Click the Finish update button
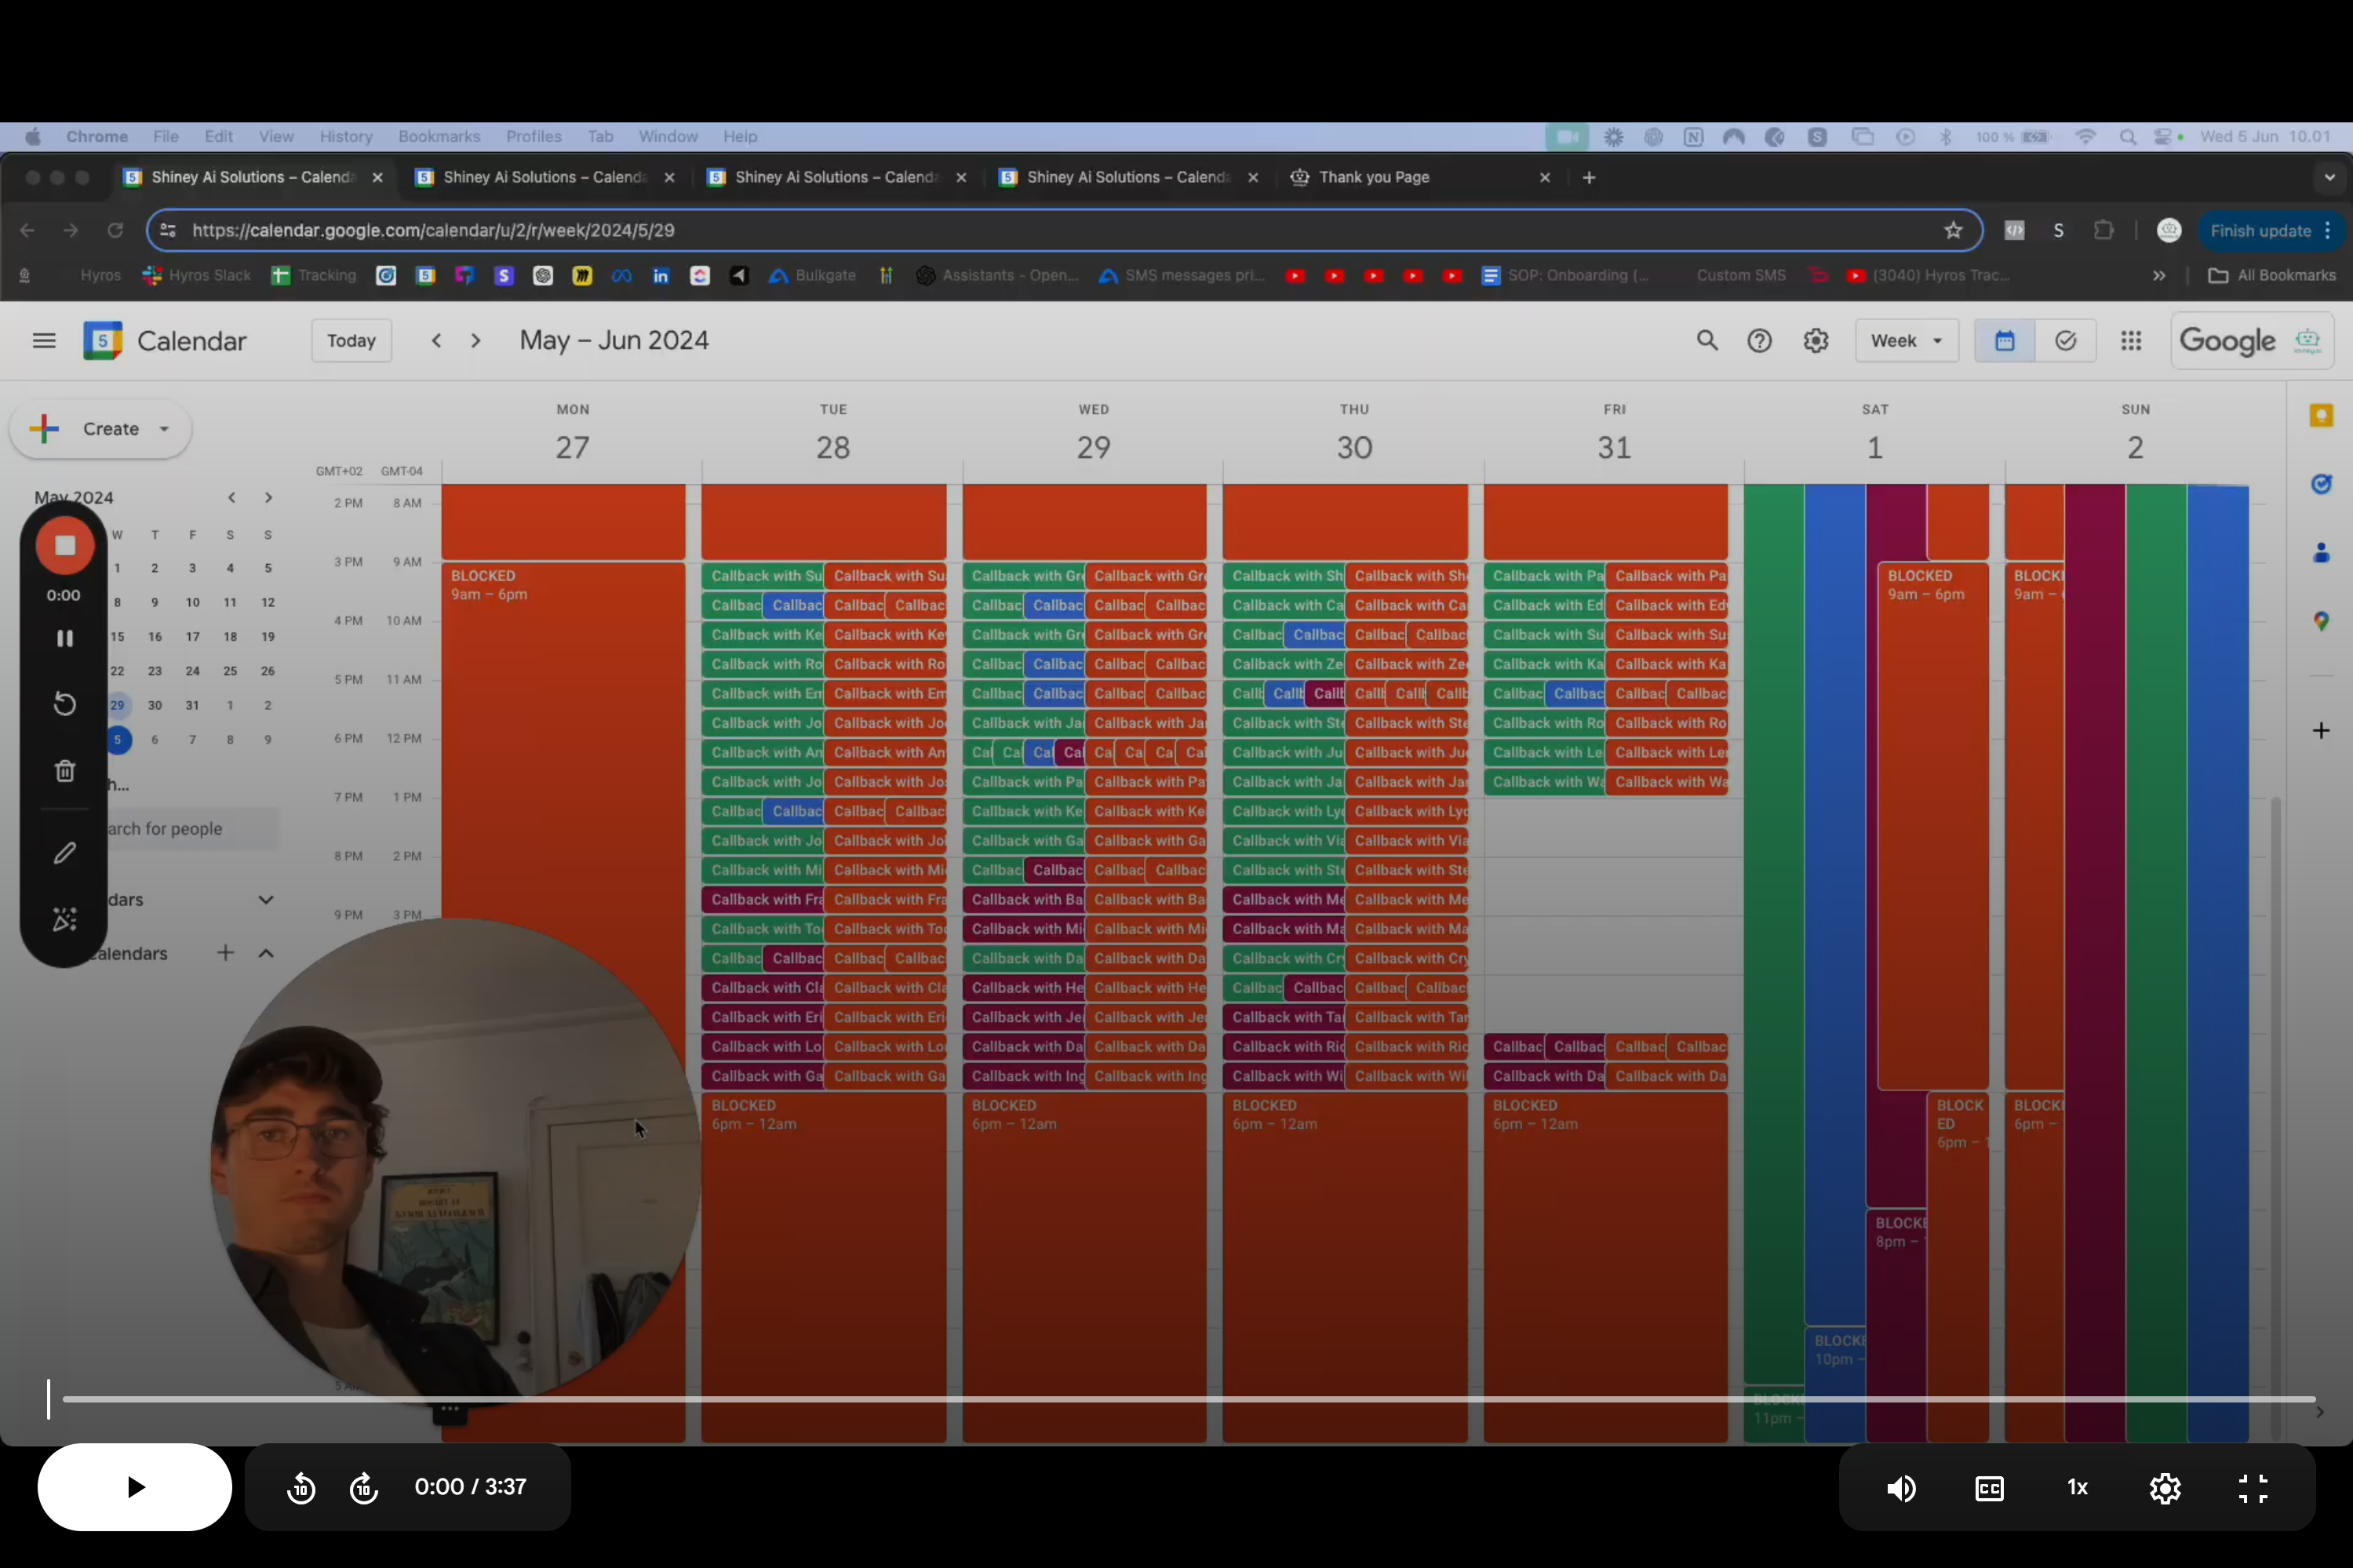2353x1568 pixels. (x=2260, y=231)
